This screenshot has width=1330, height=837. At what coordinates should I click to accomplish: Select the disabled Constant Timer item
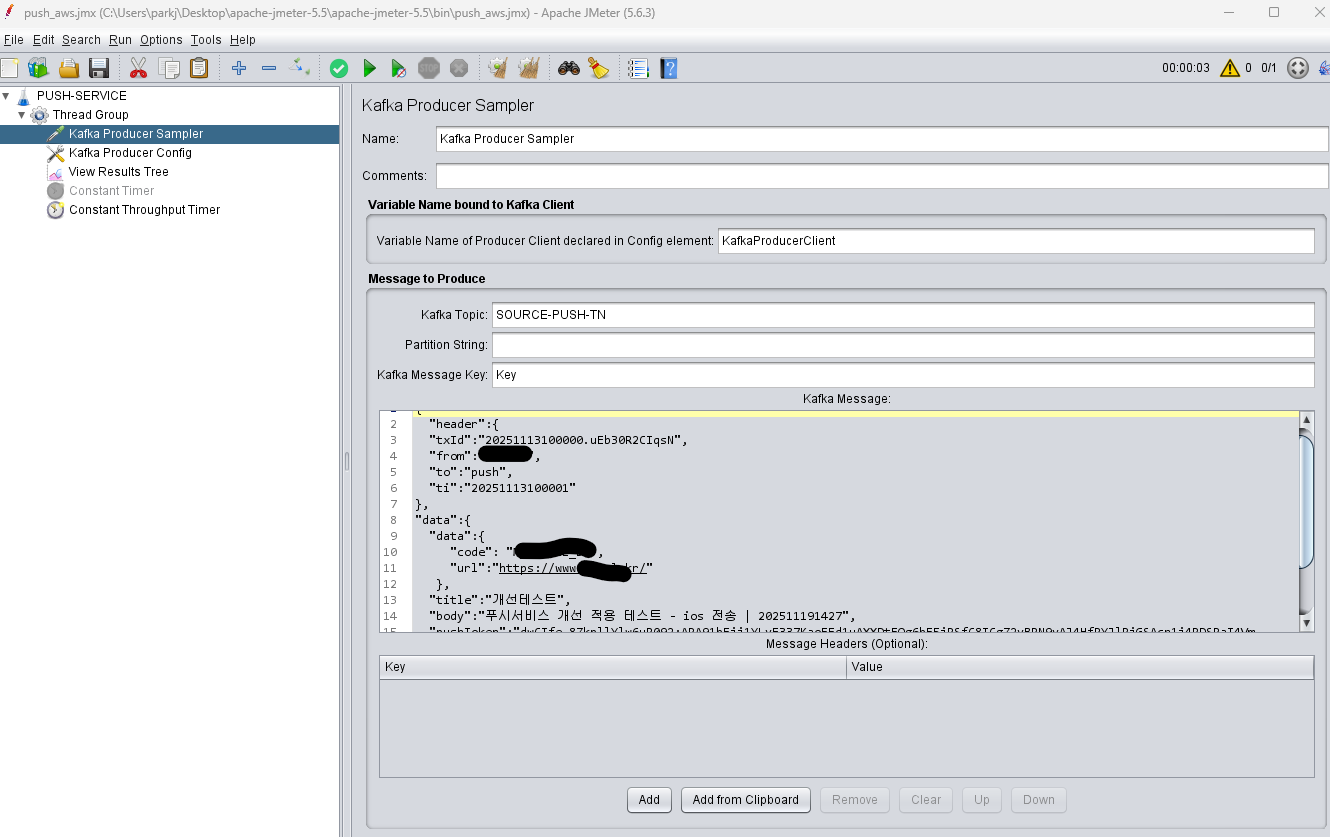(111, 191)
